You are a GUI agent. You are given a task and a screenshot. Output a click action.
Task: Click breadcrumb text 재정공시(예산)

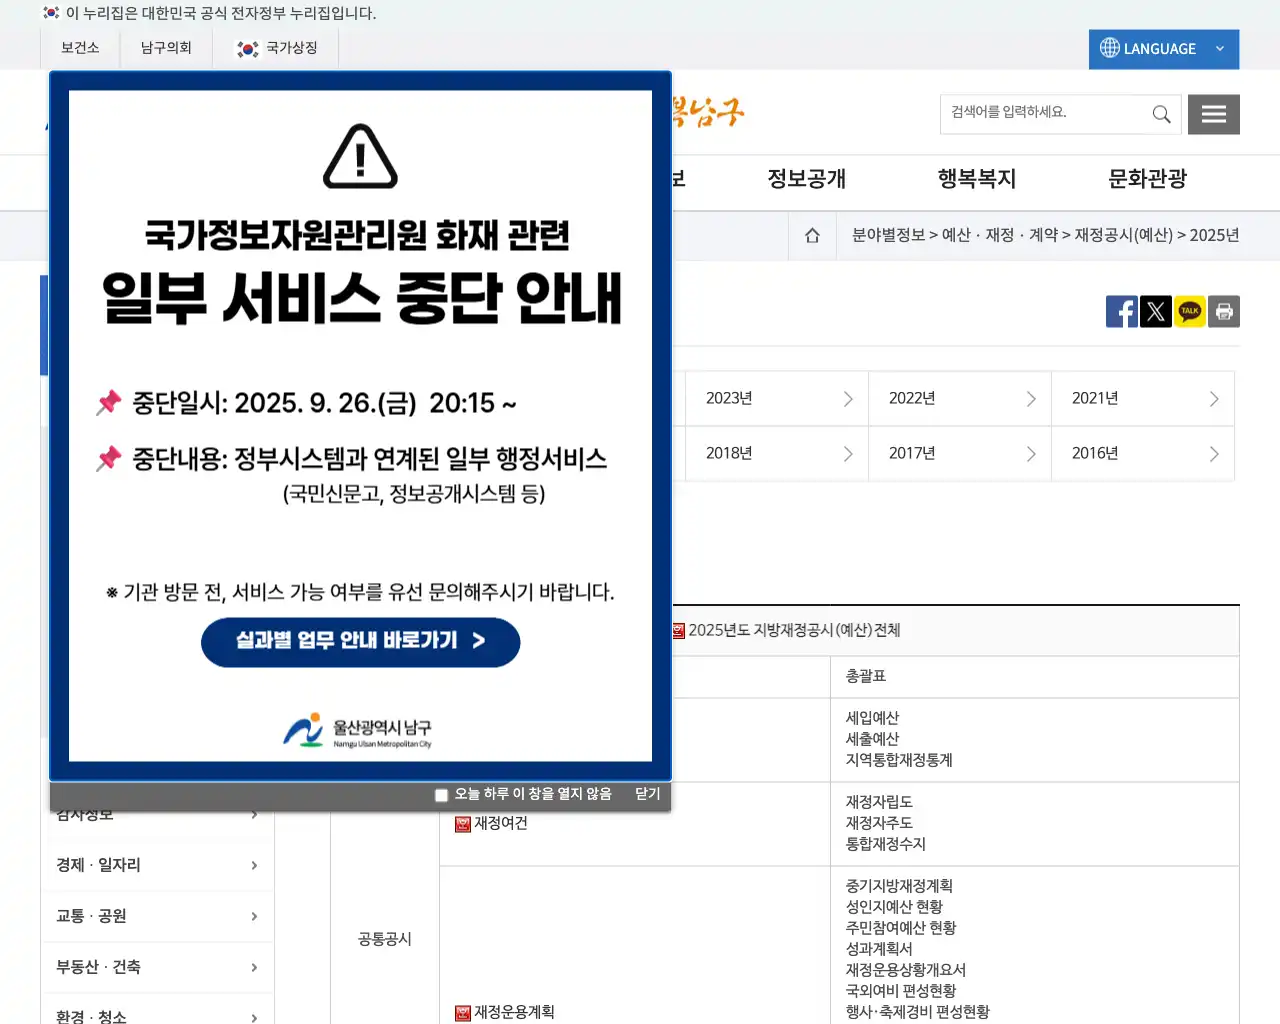(x=1124, y=235)
